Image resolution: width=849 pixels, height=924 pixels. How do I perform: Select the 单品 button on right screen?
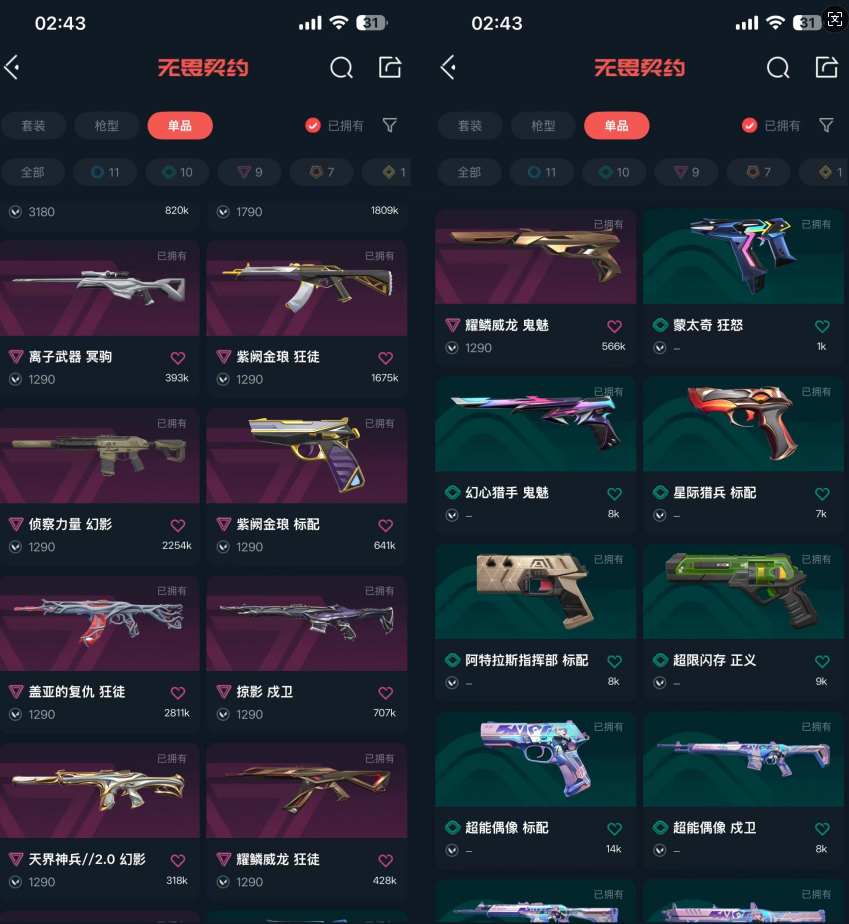616,126
